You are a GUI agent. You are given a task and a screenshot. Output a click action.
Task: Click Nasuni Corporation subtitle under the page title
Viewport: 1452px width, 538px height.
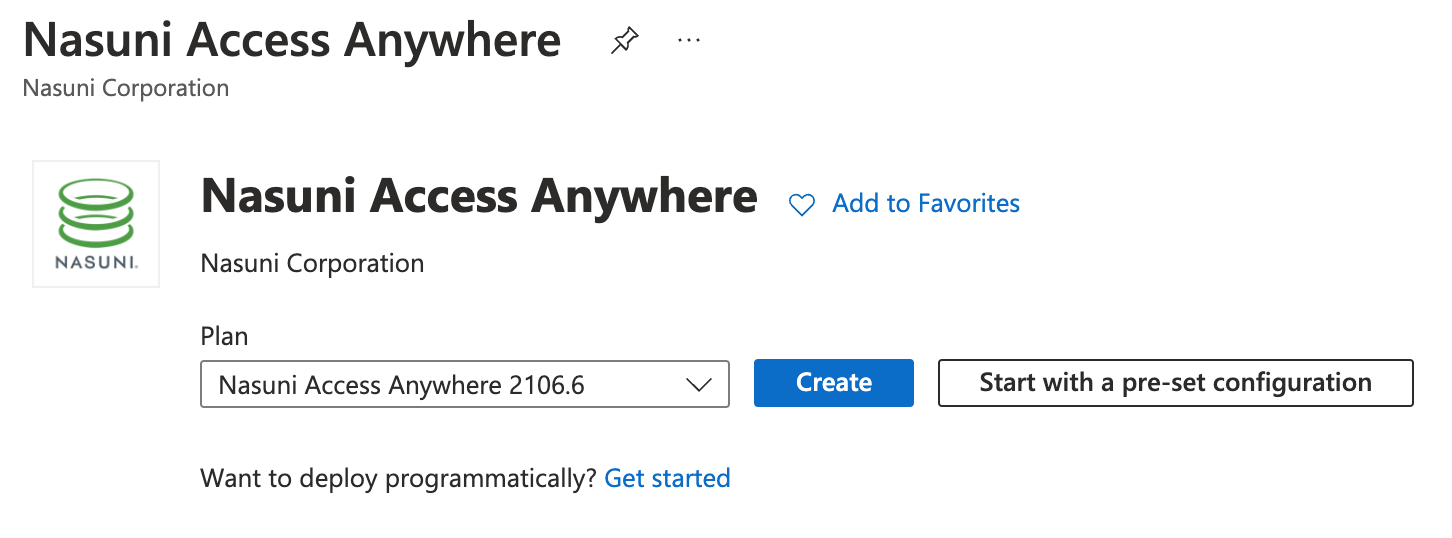(x=126, y=88)
